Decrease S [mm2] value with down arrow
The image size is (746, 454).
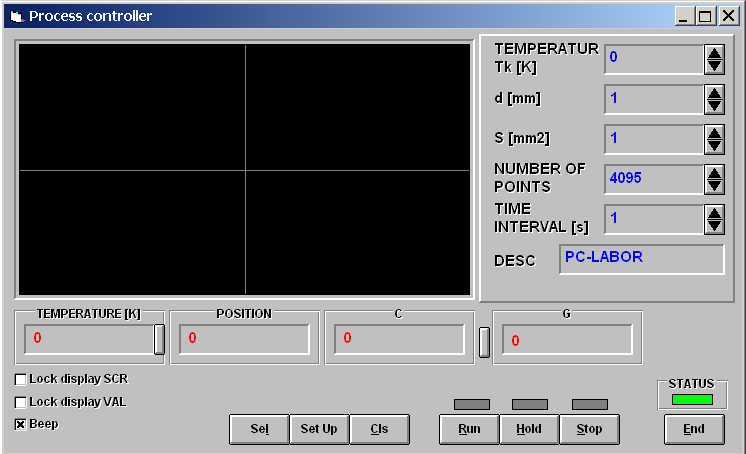[714, 147]
